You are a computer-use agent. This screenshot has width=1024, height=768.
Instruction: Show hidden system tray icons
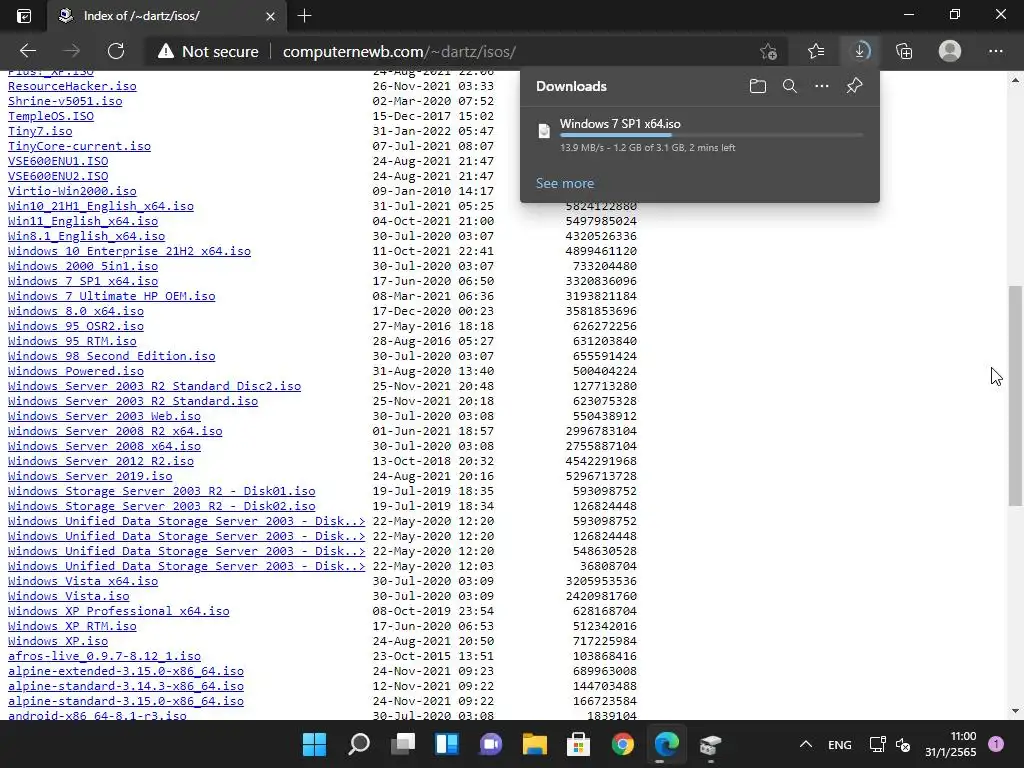806,744
